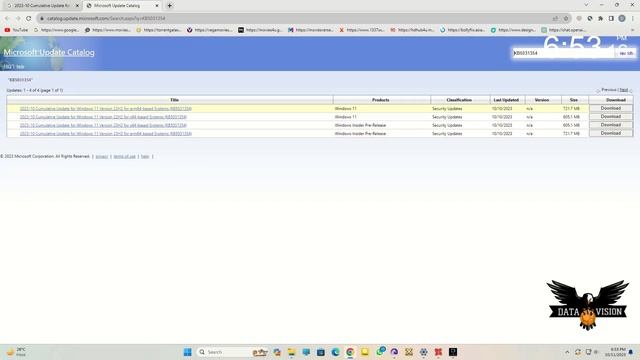Open the share icon in the address bar
This screenshot has height=360, width=640.
point(555,18)
